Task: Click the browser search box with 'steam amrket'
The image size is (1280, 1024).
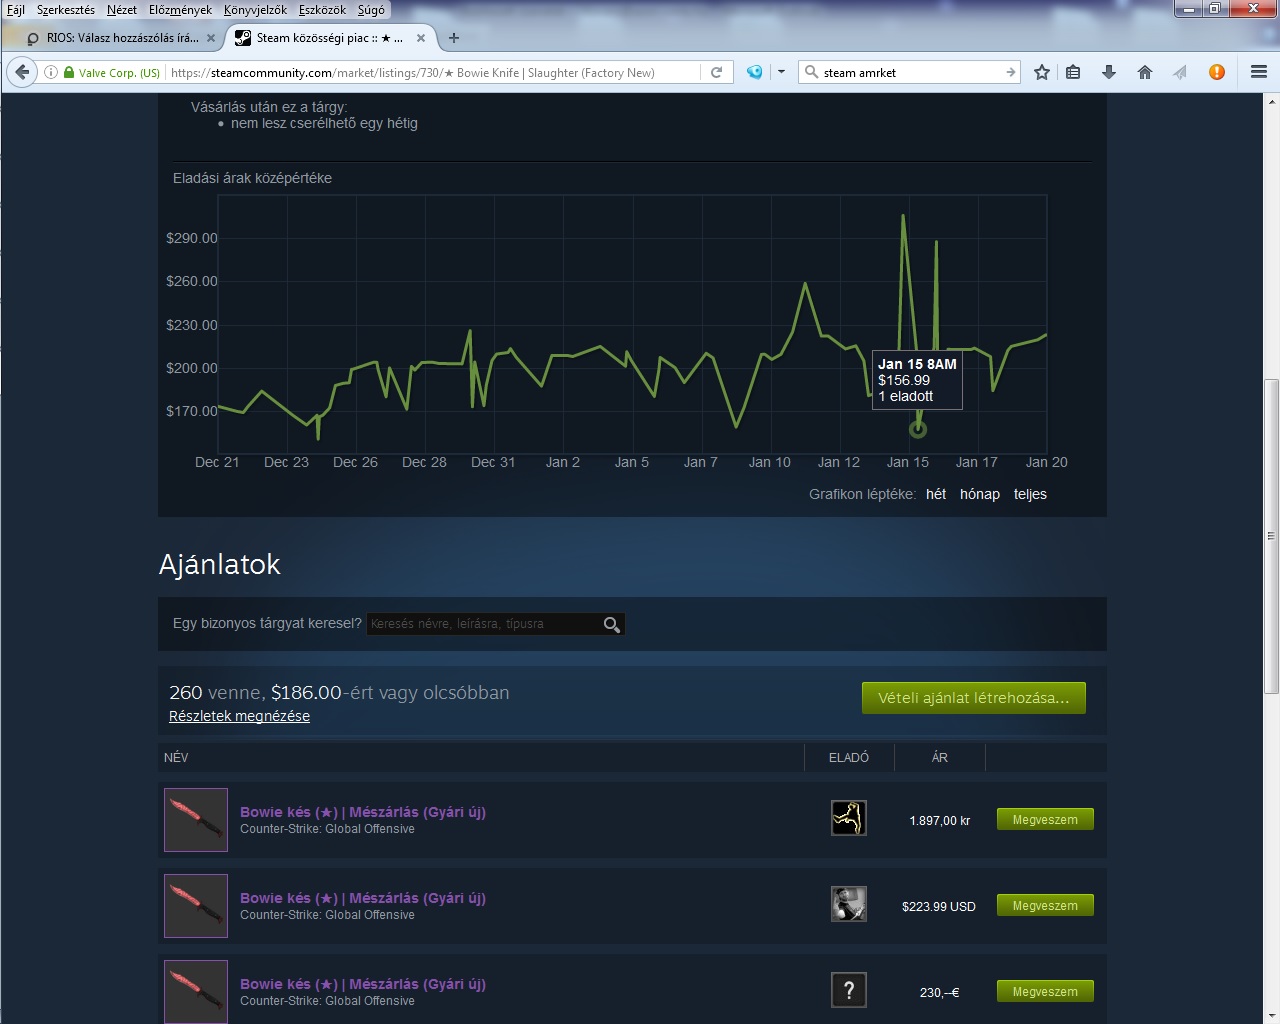Action: [910, 72]
